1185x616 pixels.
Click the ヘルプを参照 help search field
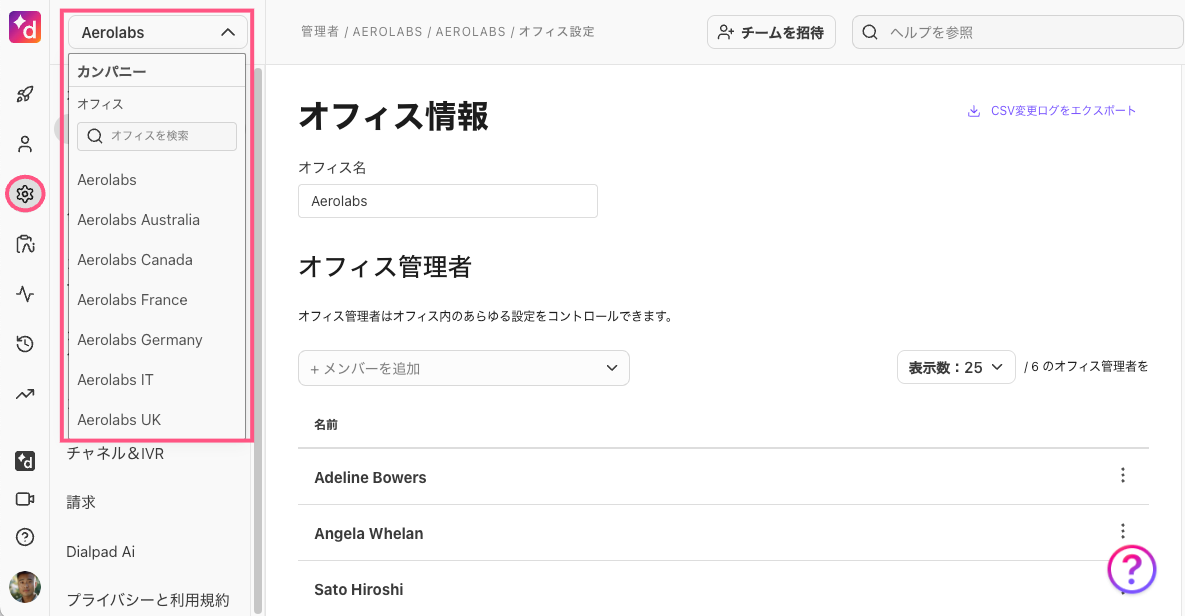[x=1017, y=33]
